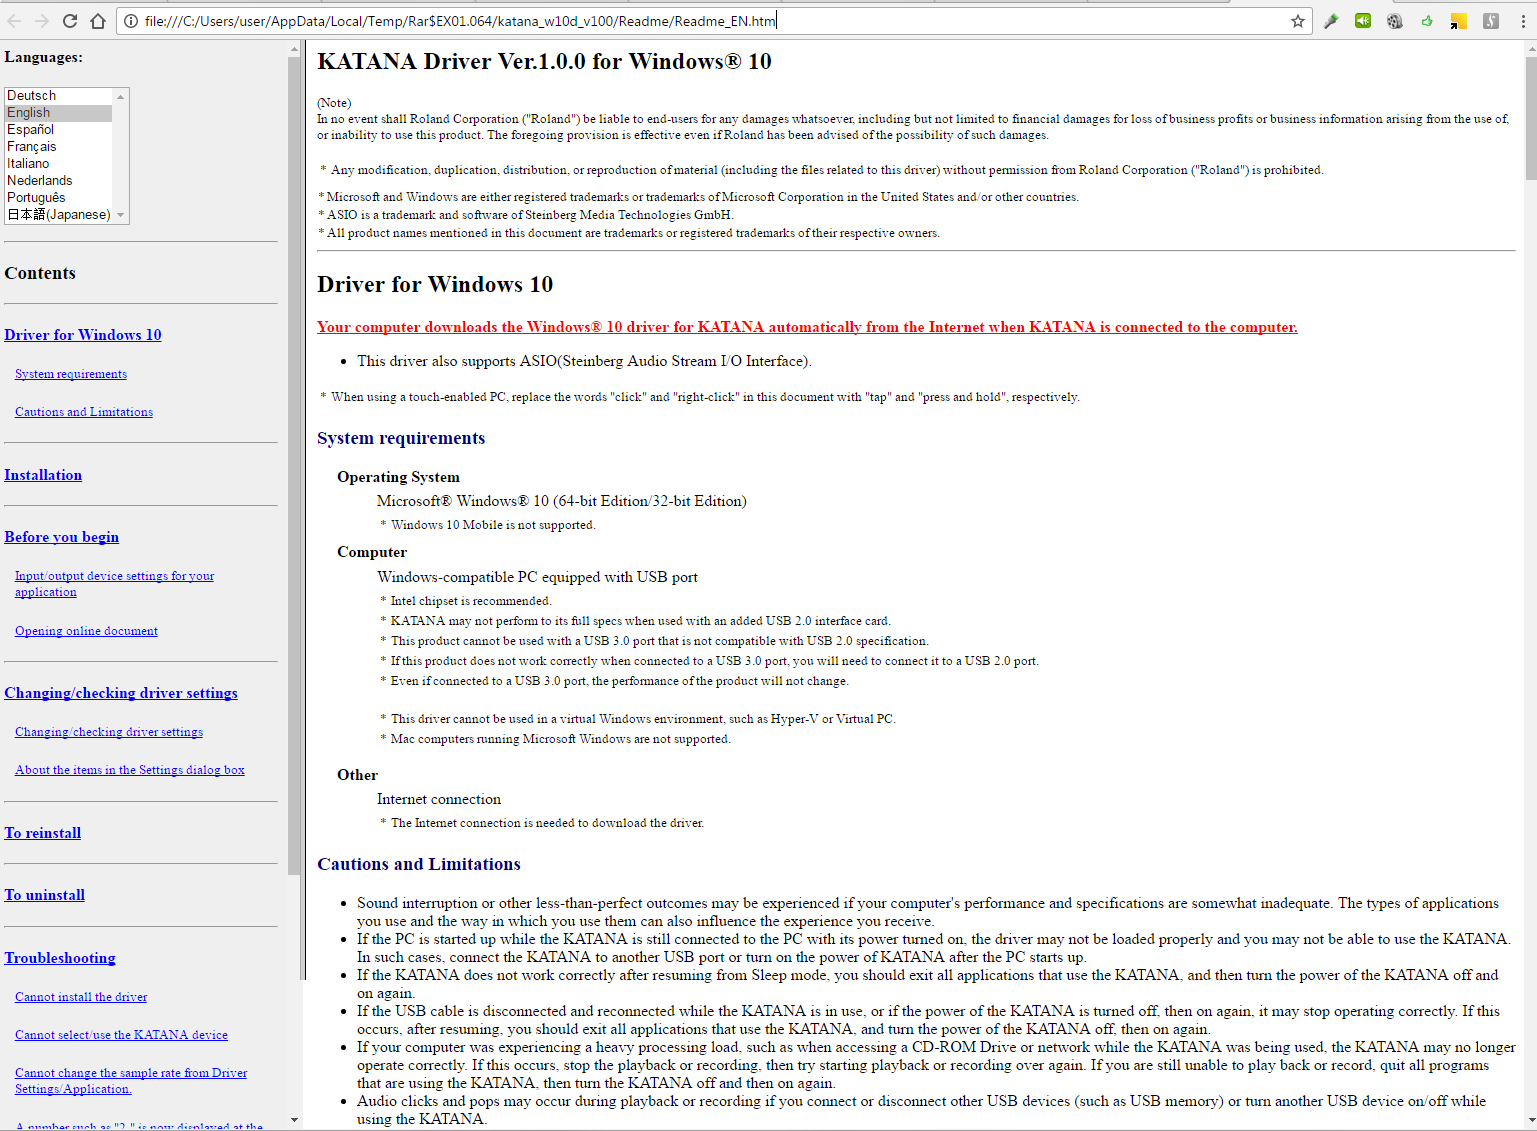
Task: Choose Español from the language list
Action: [x=59, y=129]
